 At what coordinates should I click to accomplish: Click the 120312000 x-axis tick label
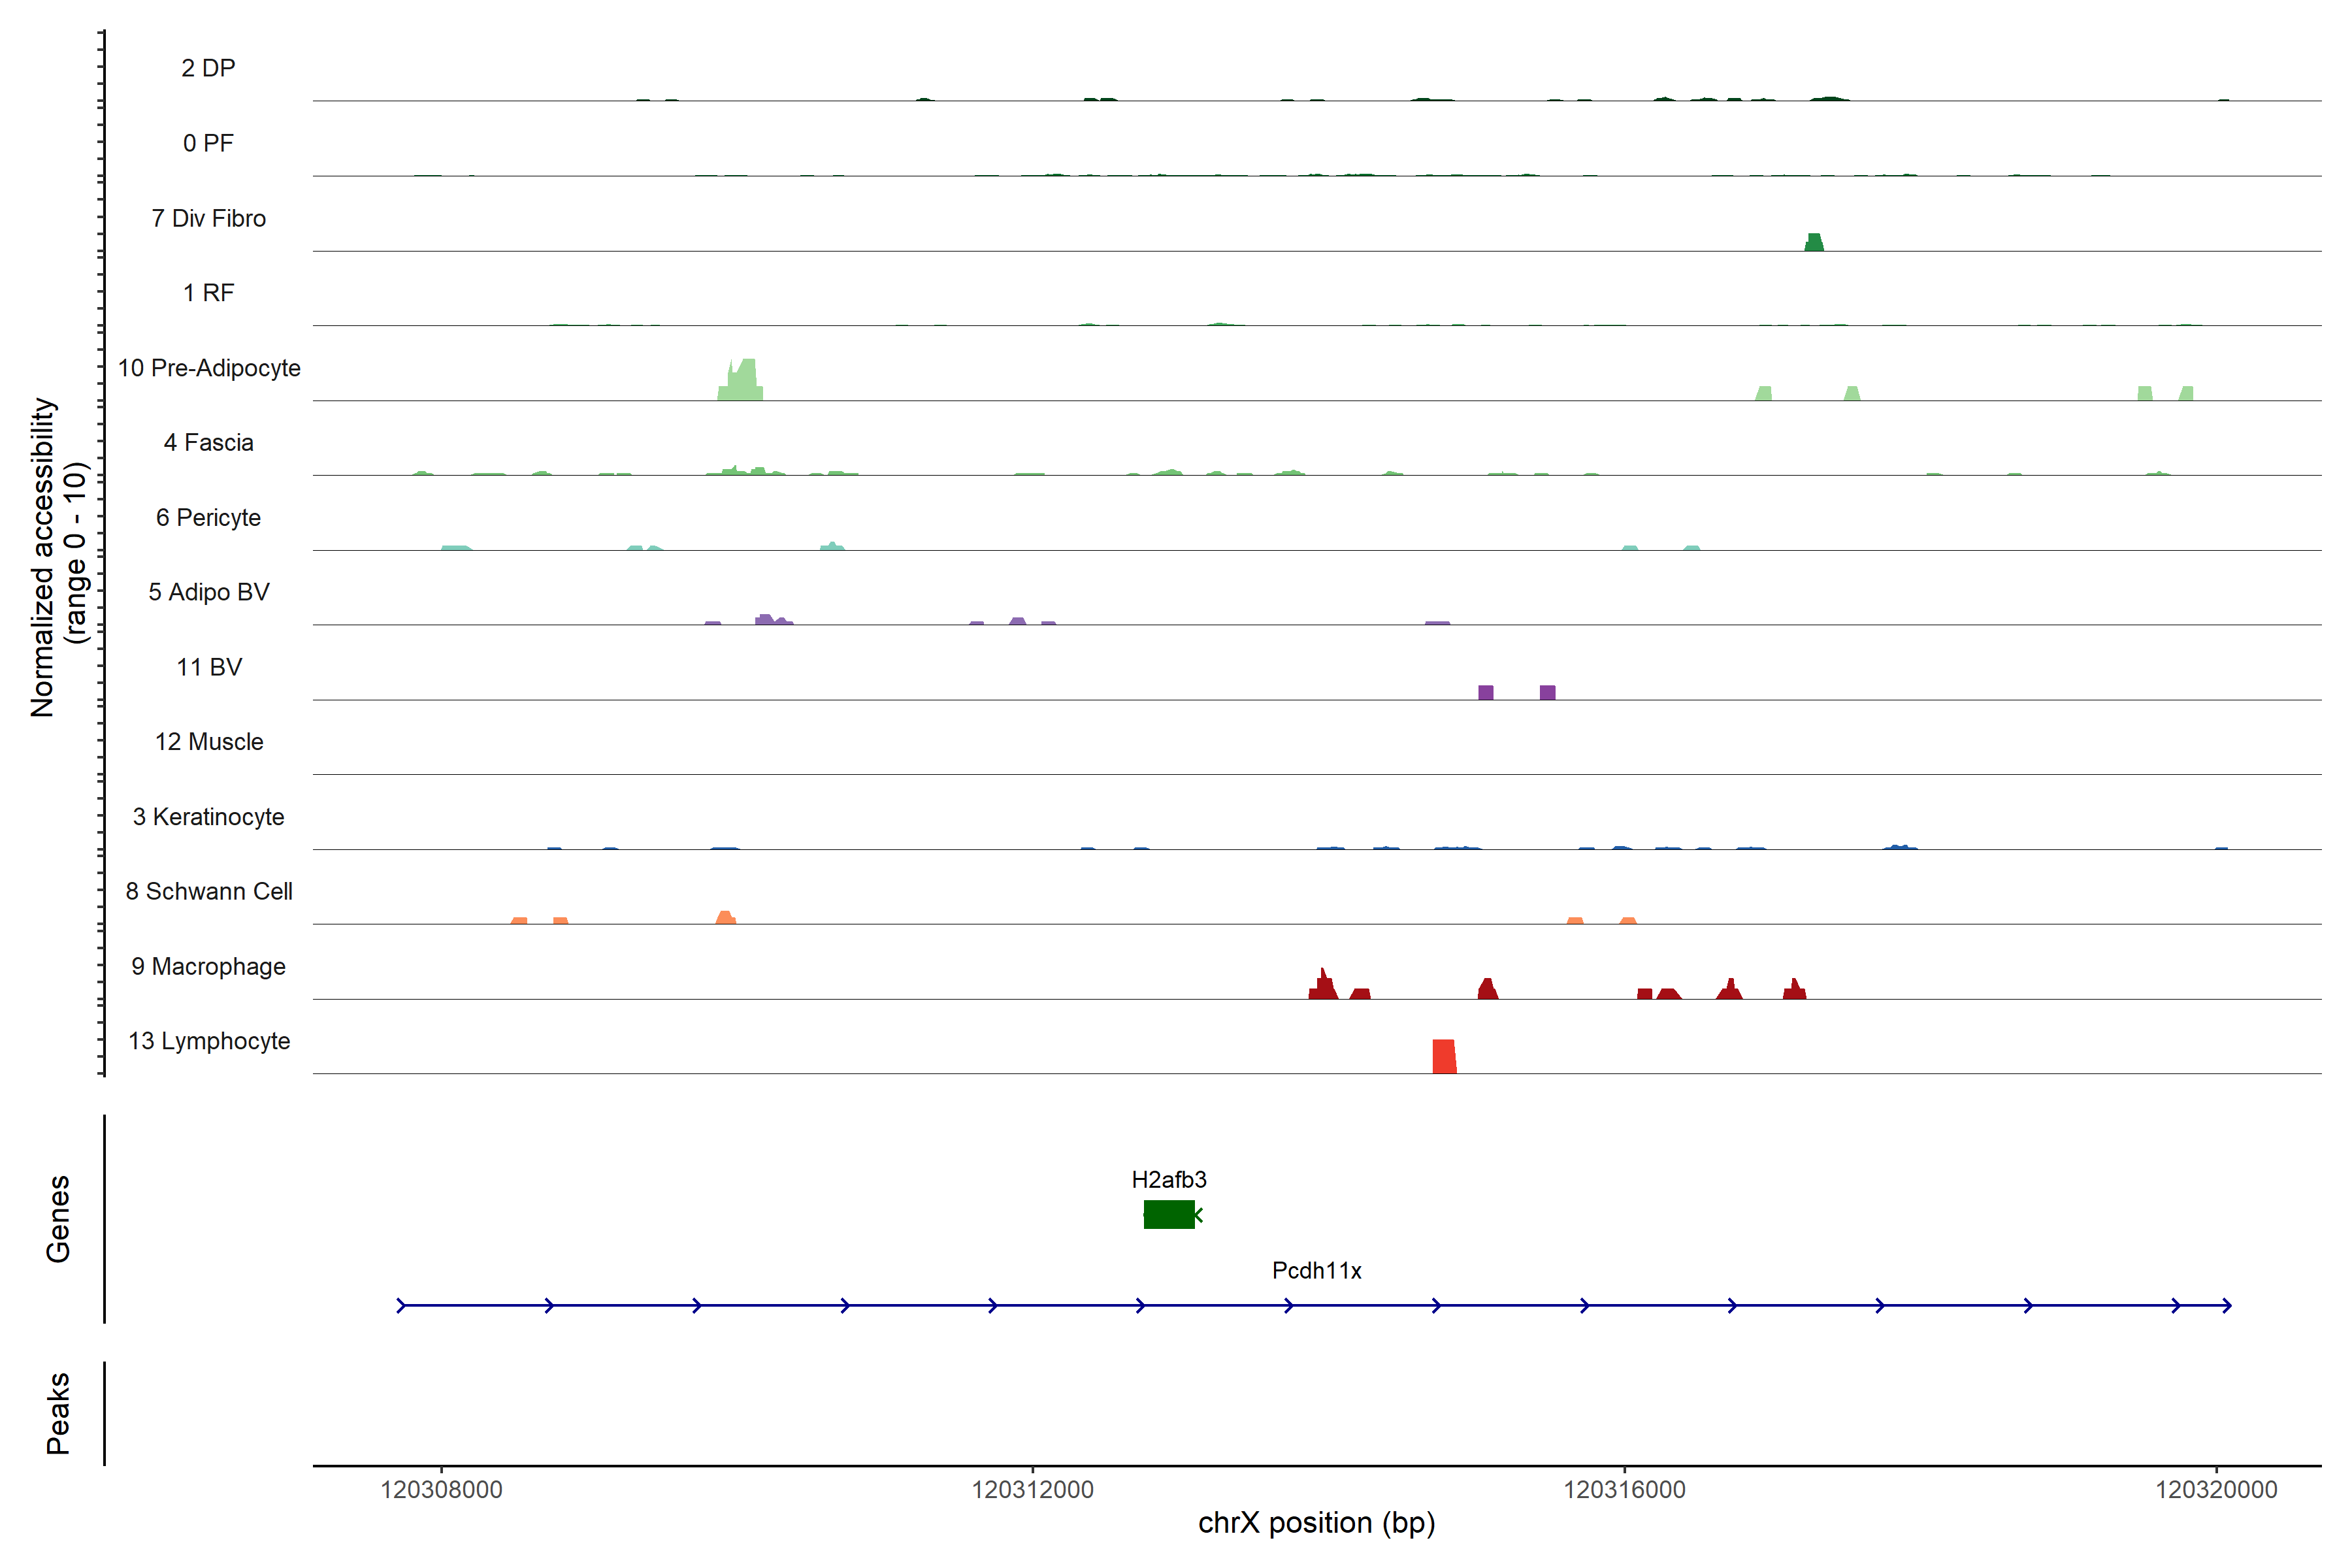pos(1032,1489)
